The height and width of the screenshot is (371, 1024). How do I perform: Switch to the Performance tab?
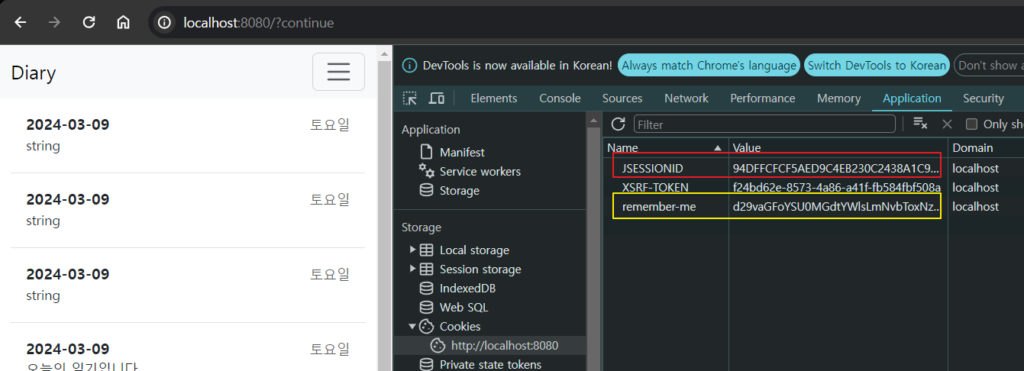[763, 99]
